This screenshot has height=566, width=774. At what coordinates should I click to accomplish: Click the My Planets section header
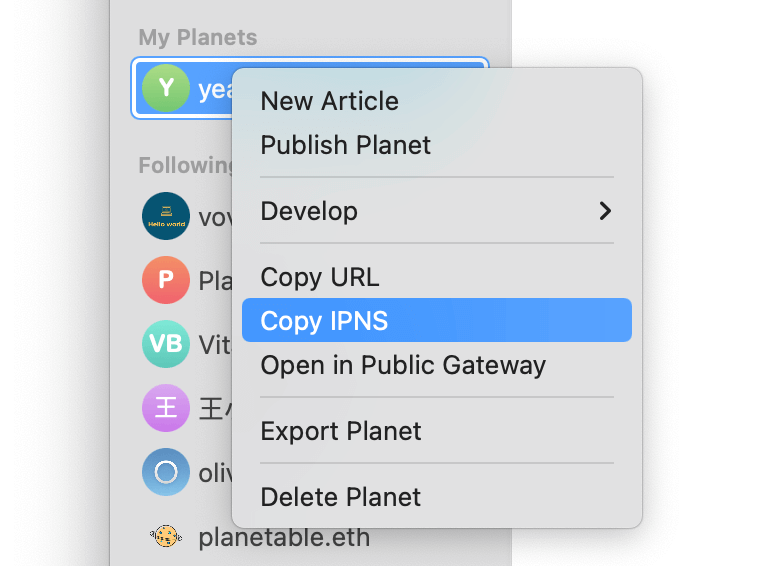[x=198, y=38]
